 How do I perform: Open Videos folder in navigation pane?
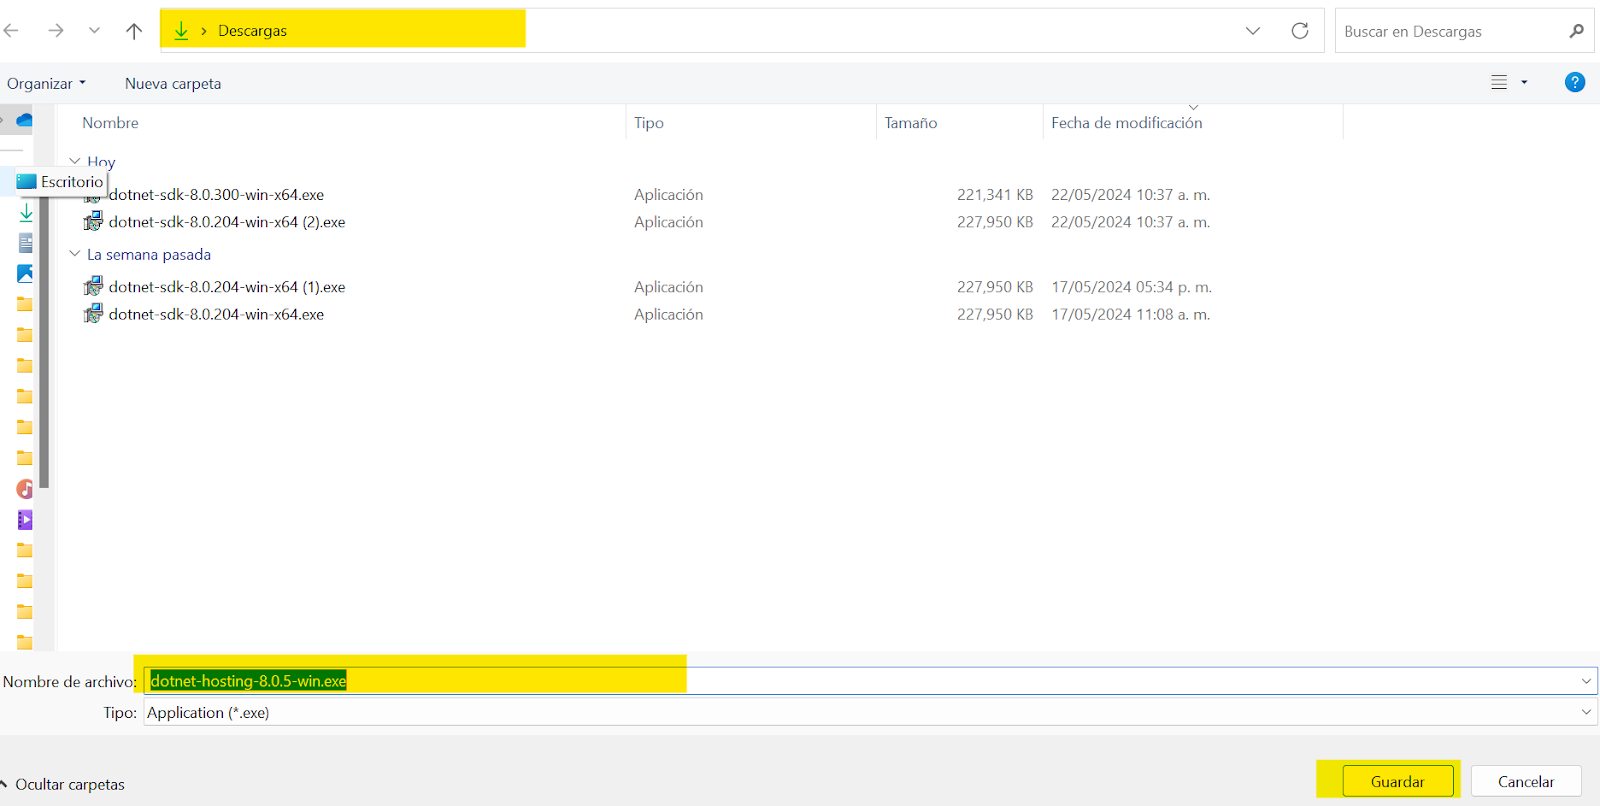[25, 520]
